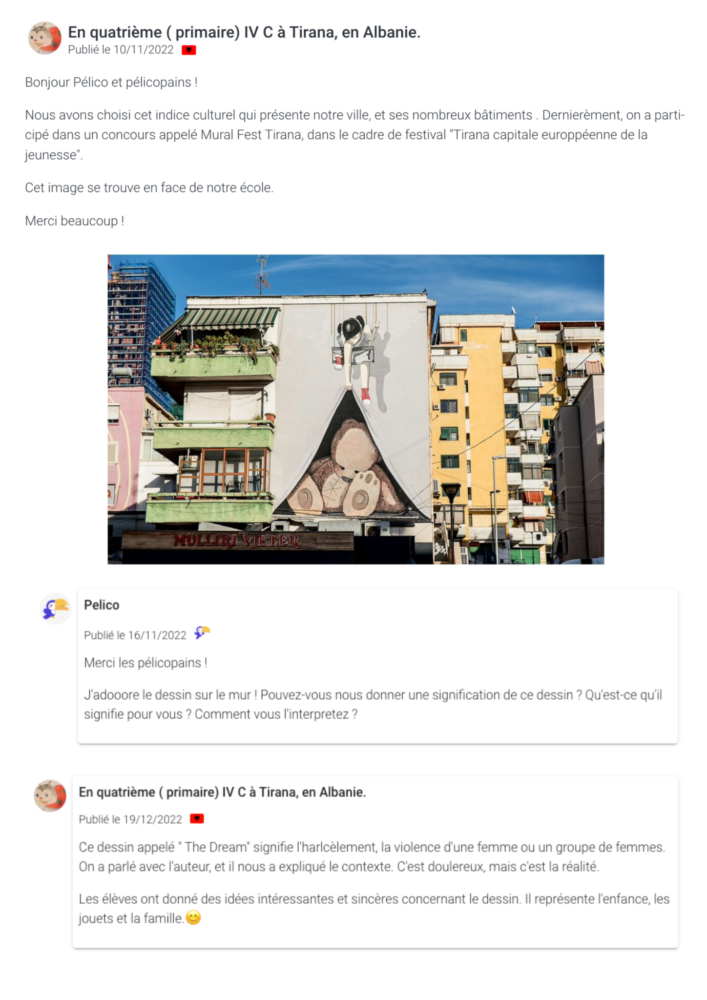Click Albanian flag icon next to 19/12/2022
The width and height of the screenshot is (707, 1000).
tap(197, 818)
